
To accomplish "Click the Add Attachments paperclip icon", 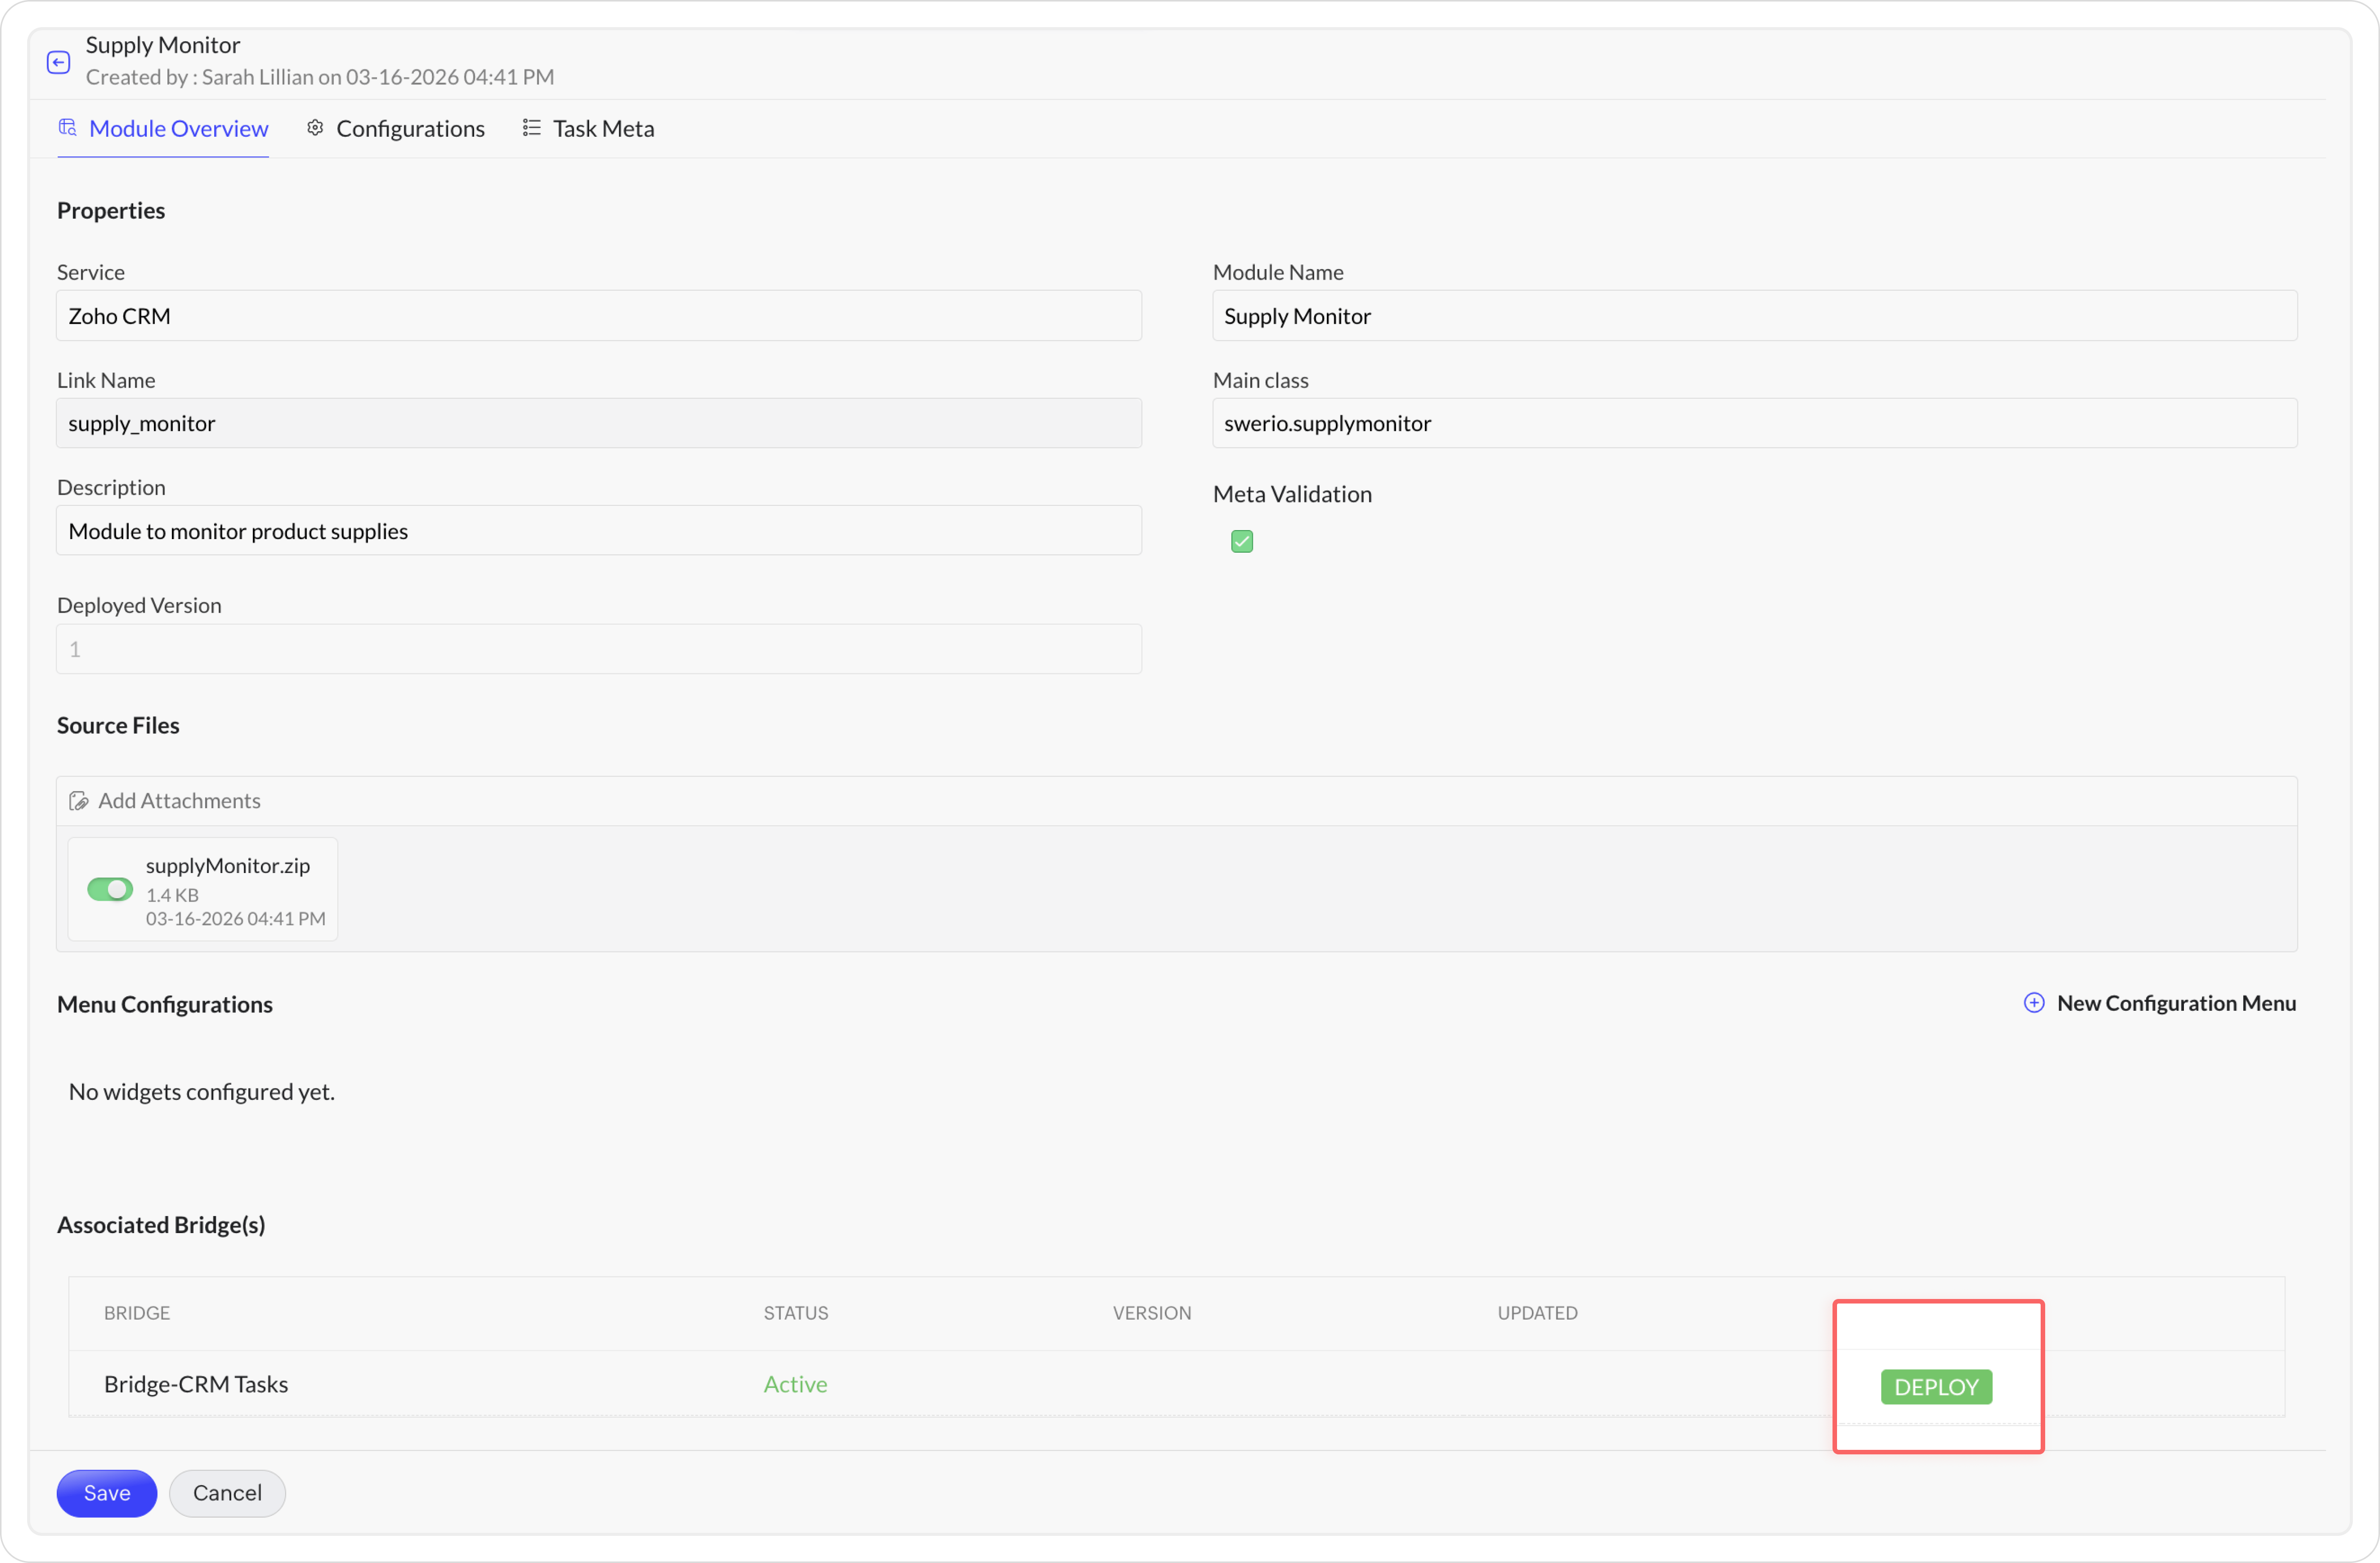I will point(79,801).
